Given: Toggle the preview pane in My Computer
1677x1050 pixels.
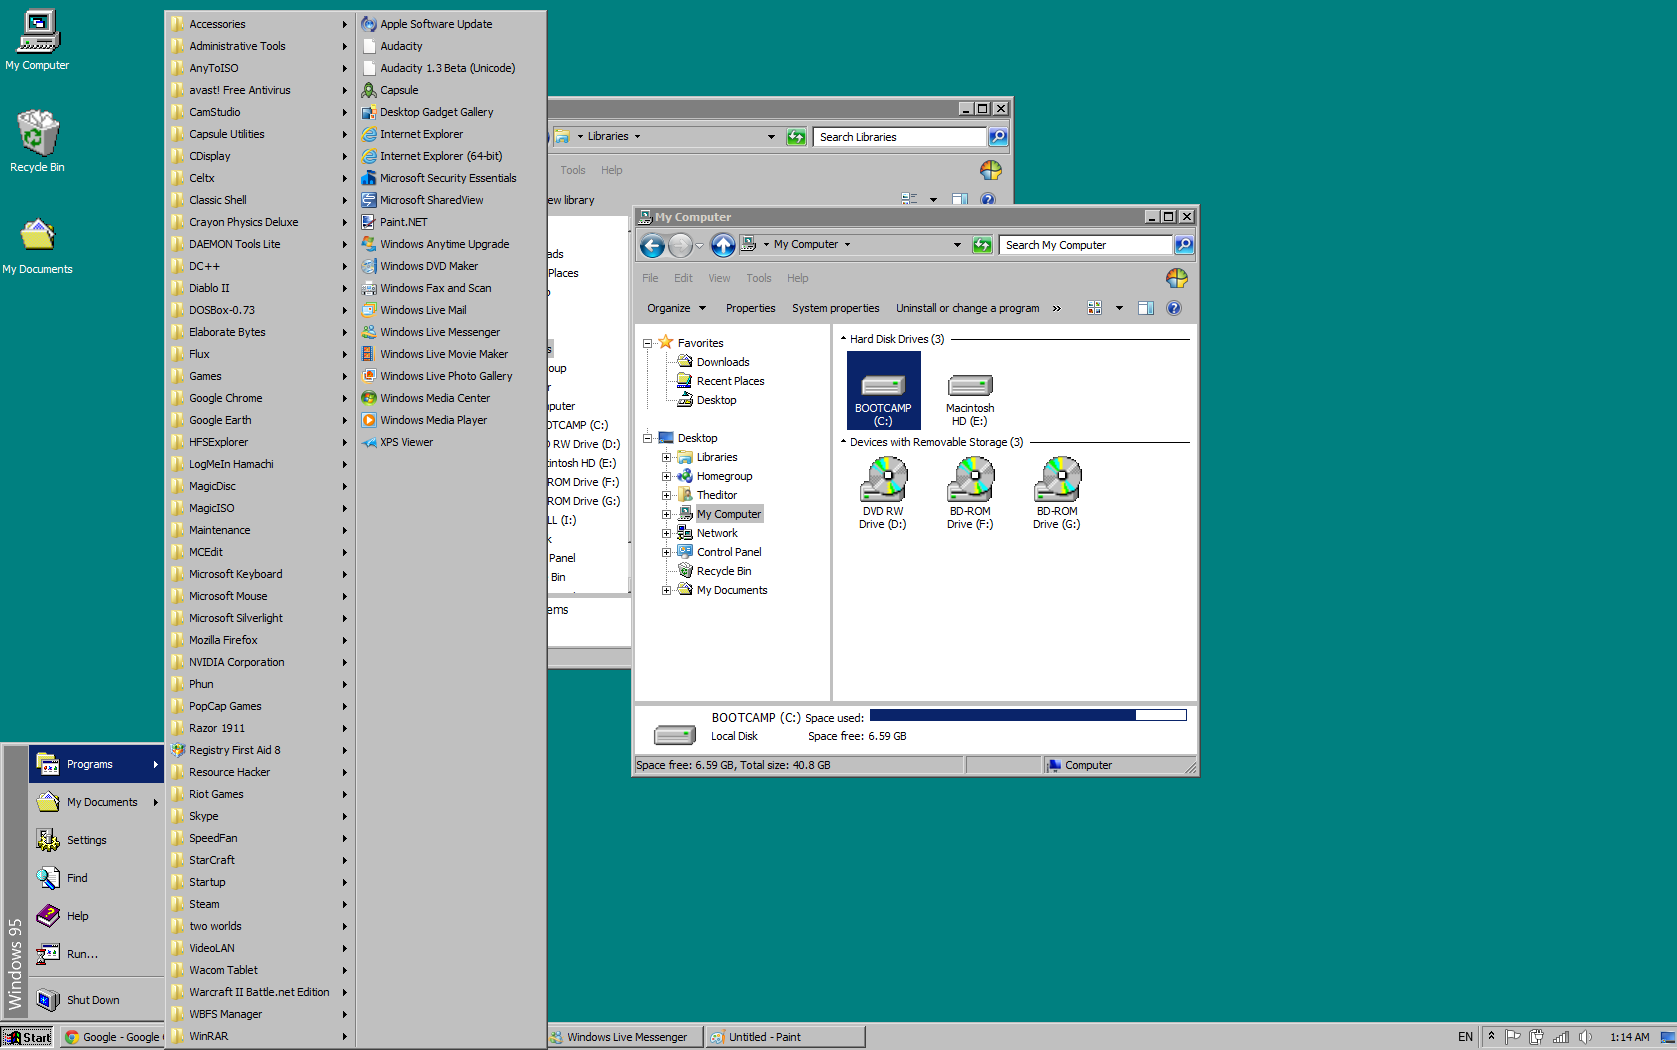Looking at the screenshot, I should [x=1146, y=308].
